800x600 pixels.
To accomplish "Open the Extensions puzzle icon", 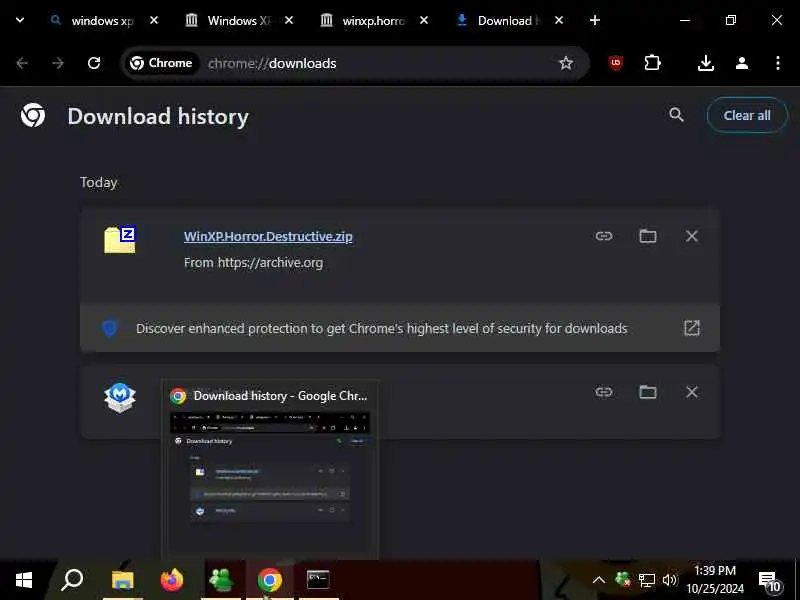I will pos(652,63).
